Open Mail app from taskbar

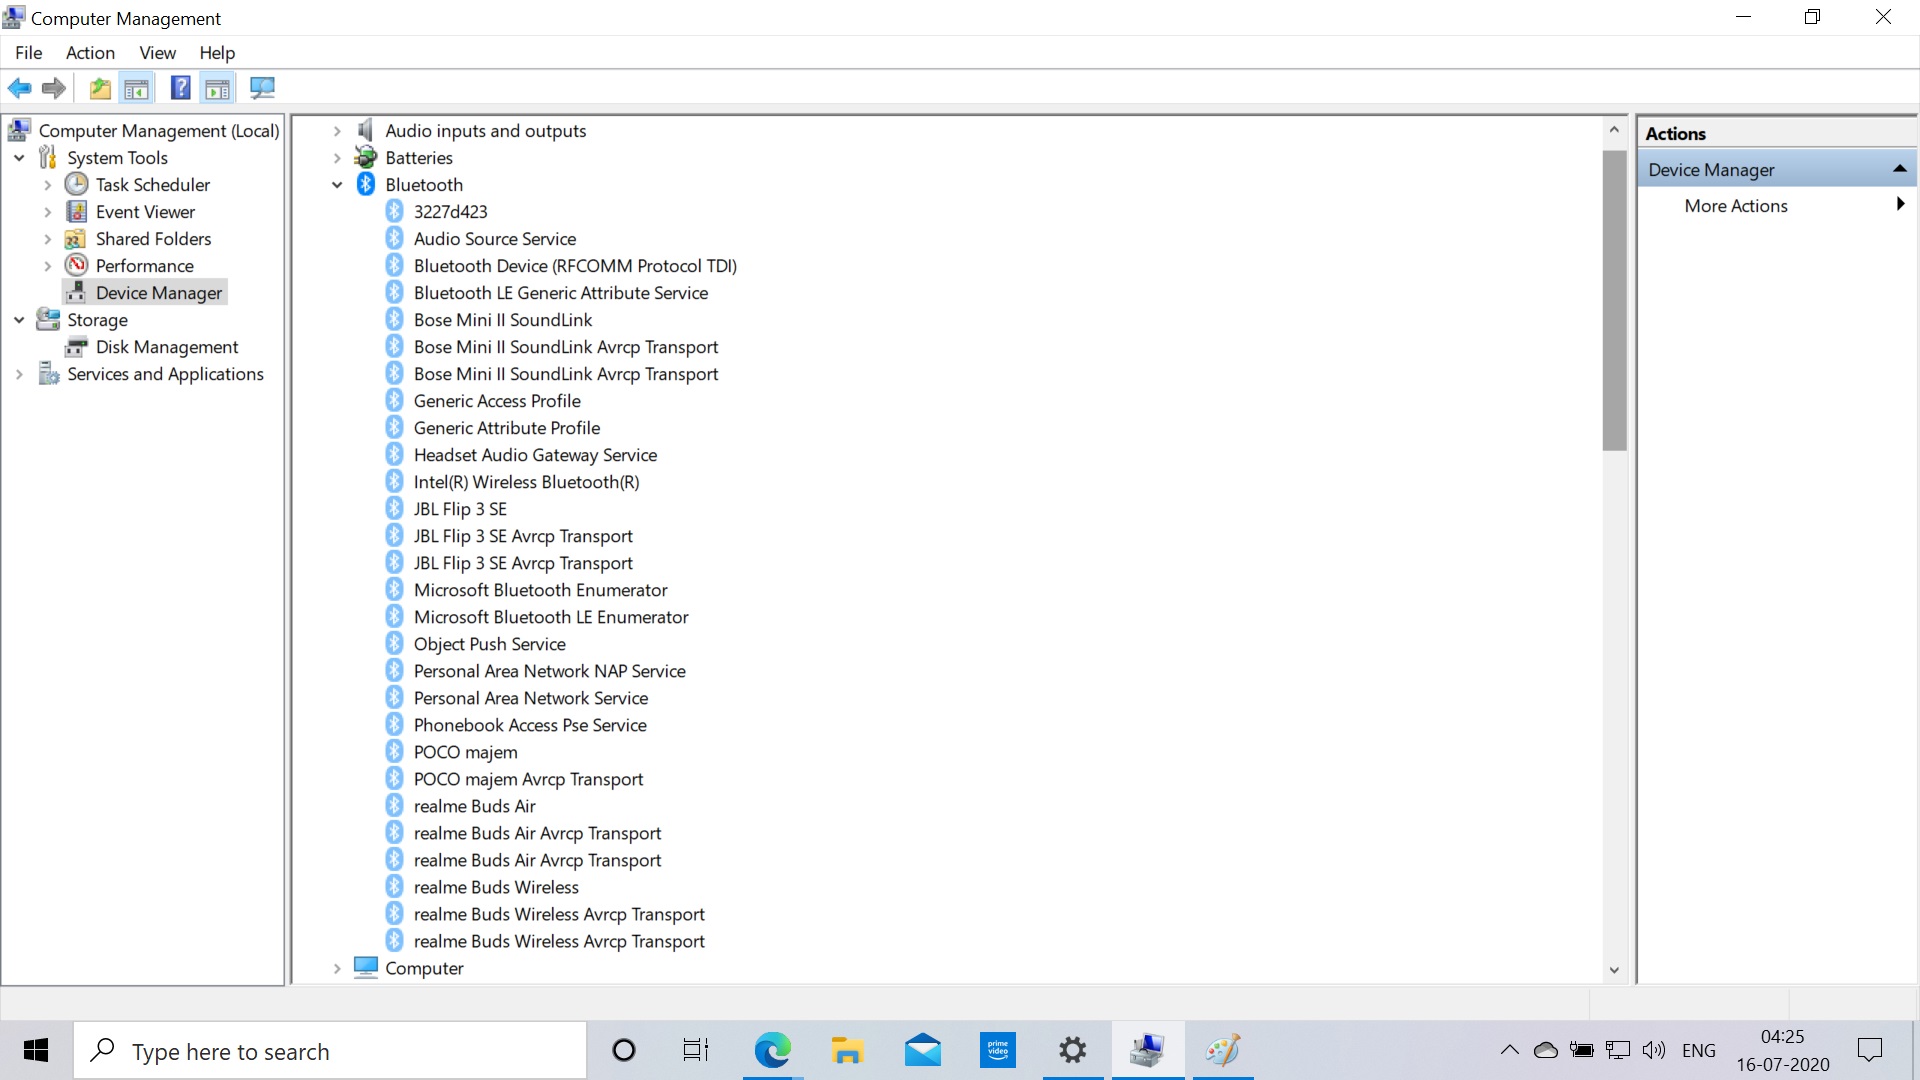(x=922, y=1050)
